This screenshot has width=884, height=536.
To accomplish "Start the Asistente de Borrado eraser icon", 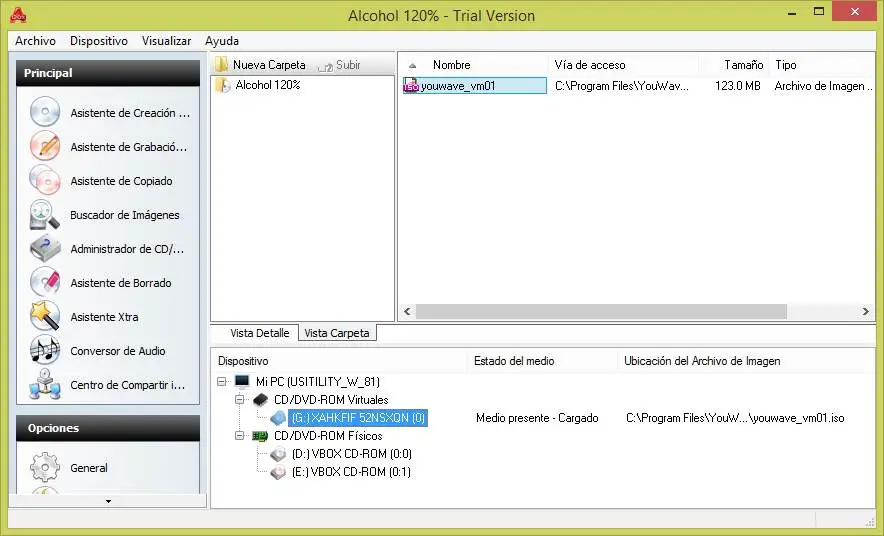I will coord(45,282).
